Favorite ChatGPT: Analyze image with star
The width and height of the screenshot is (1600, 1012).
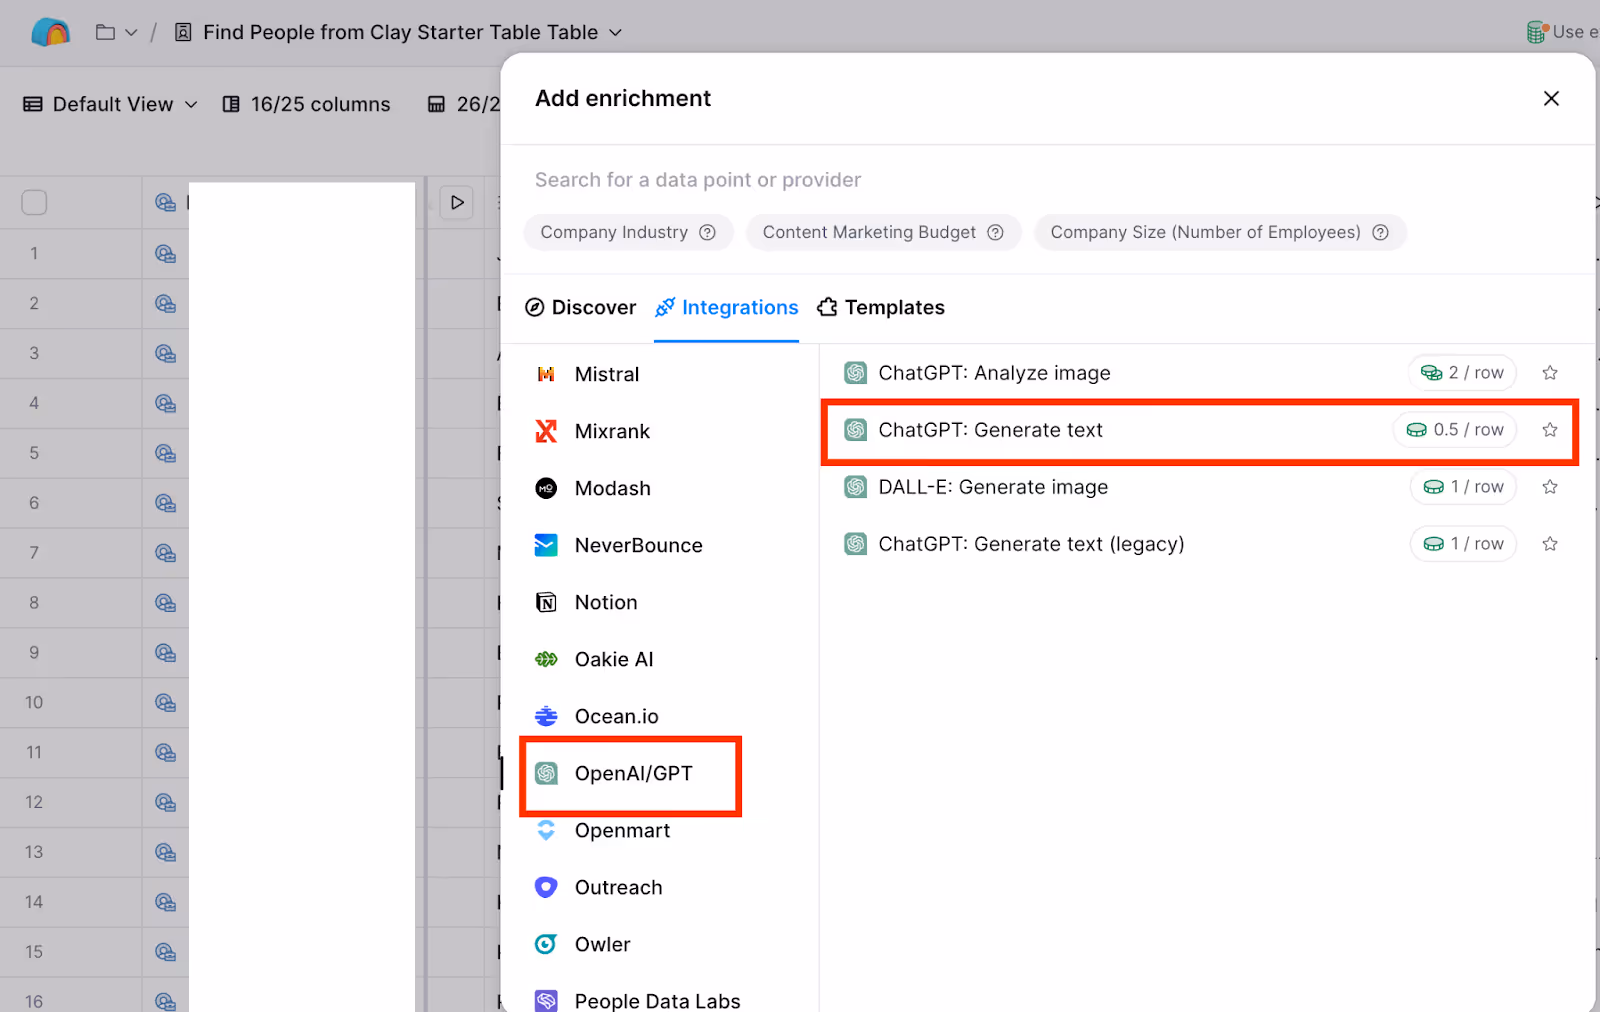click(1550, 373)
